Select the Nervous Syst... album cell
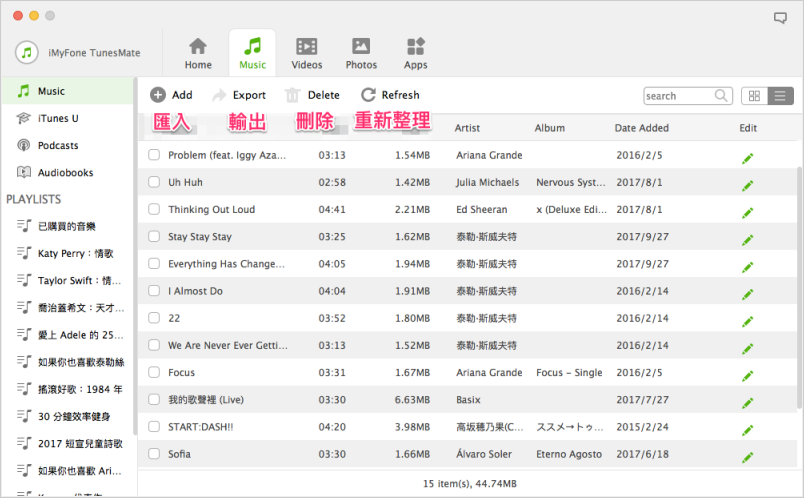The width and height of the screenshot is (804, 498). 571,182
